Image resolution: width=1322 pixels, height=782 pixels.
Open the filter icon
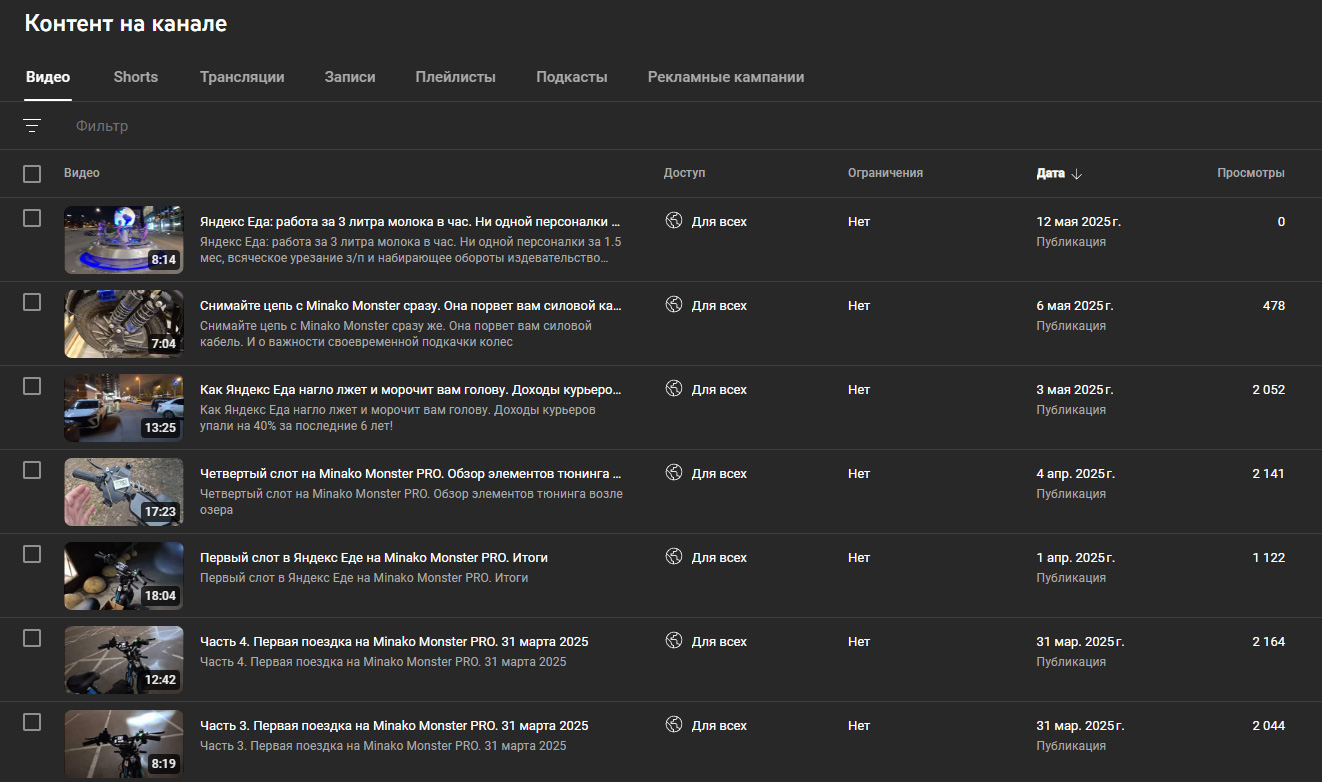pyautogui.click(x=32, y=126)
